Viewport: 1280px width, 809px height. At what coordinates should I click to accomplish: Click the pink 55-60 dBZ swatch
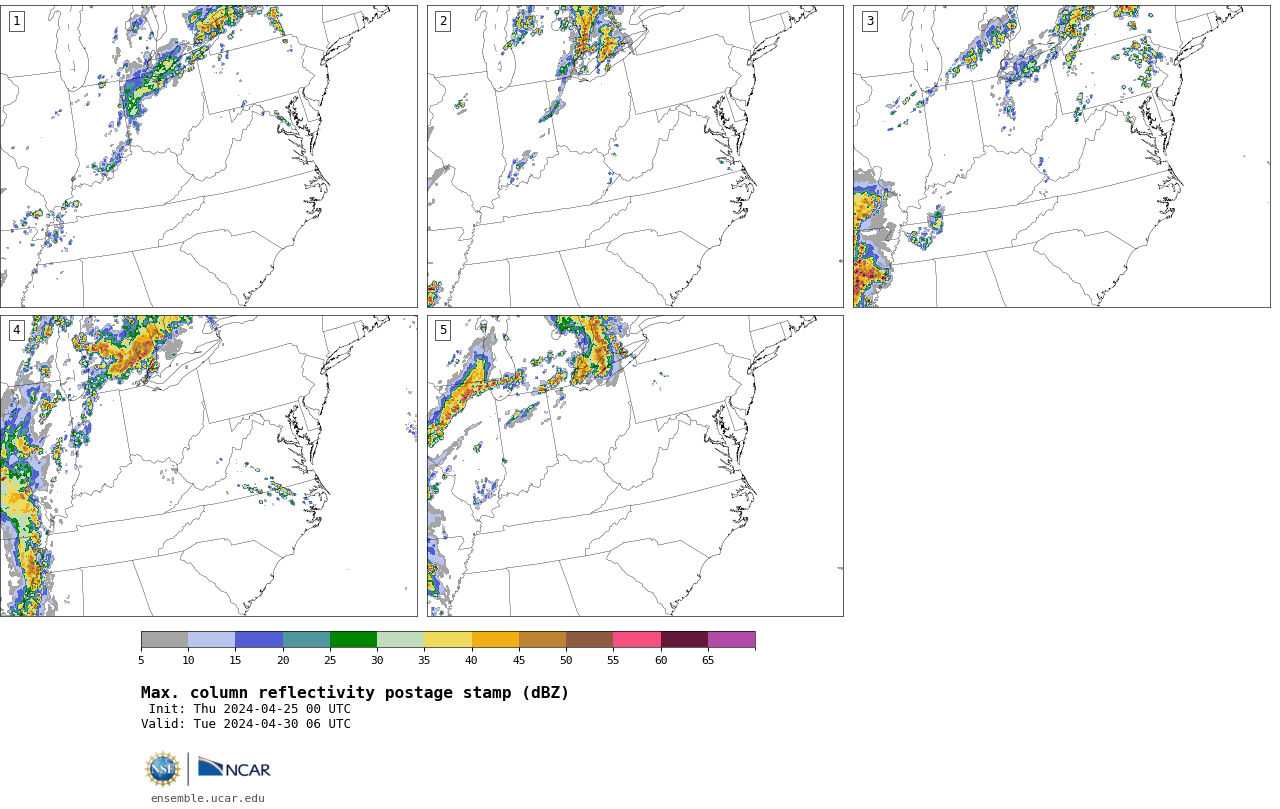click(637, 640)
